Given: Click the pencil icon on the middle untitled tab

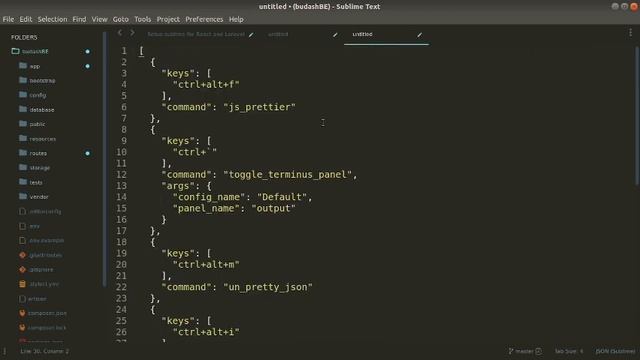Looking at the screenshot, I should (x=335, y=35).
